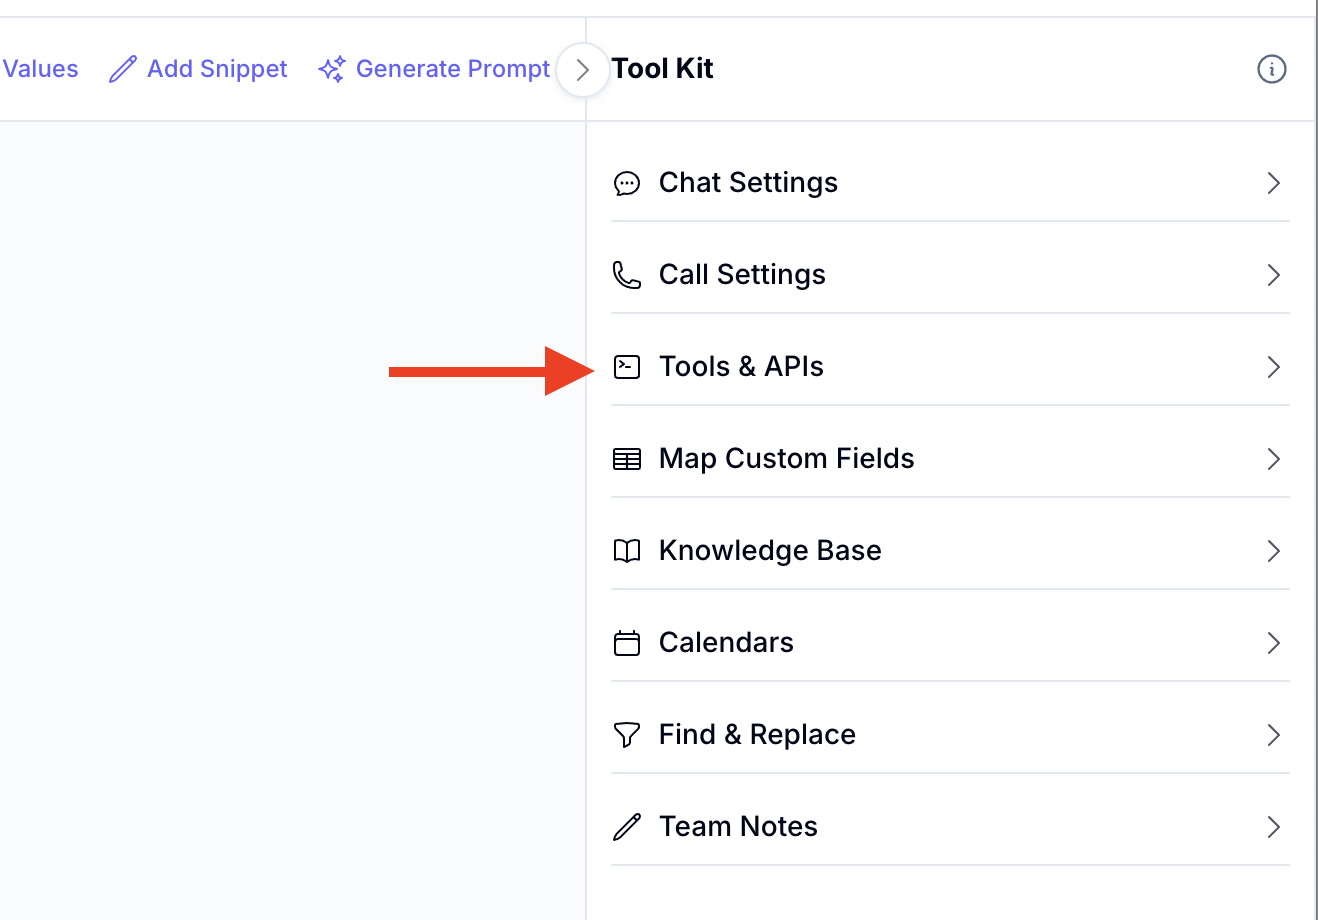Collapse the Tool Kit panel
Screen dimensions: 1318x920
point(583,70)
